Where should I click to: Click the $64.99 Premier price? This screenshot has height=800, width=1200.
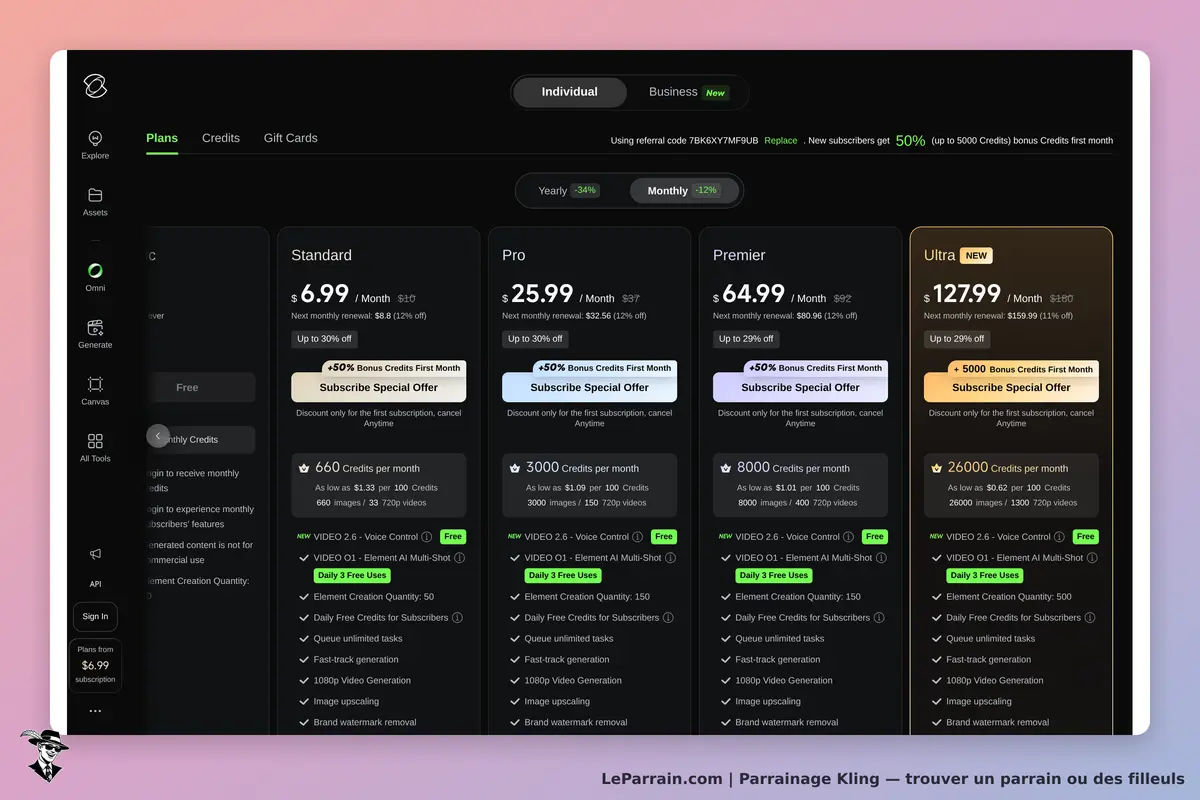749,294
